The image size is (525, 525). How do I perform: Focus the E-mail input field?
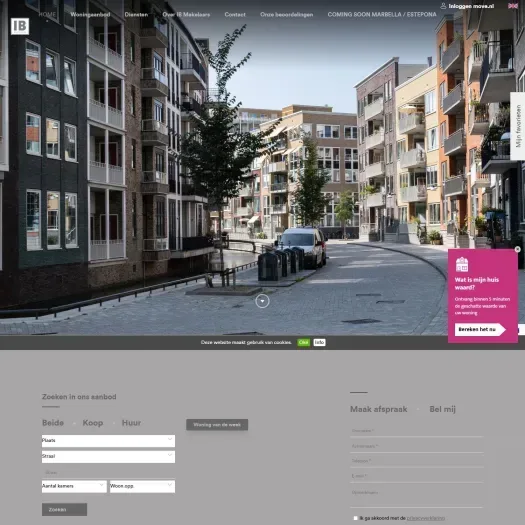417,476
